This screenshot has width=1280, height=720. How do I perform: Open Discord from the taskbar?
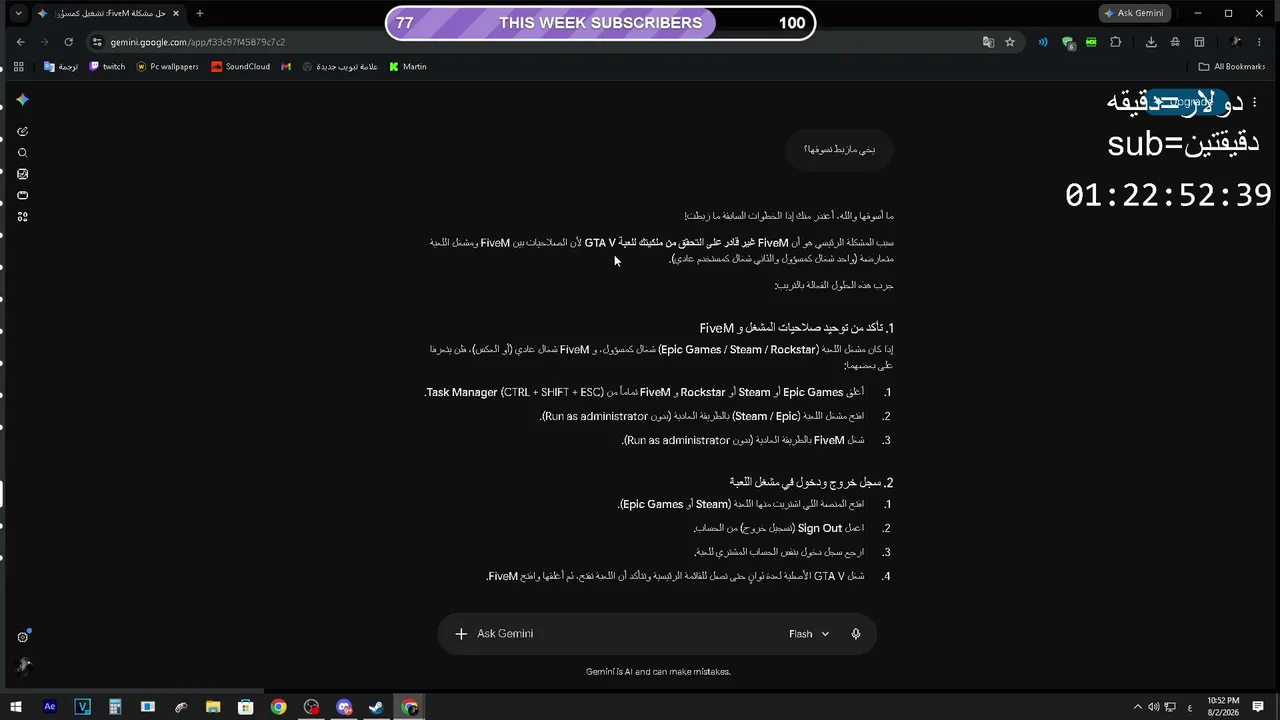tap(344, 707)
